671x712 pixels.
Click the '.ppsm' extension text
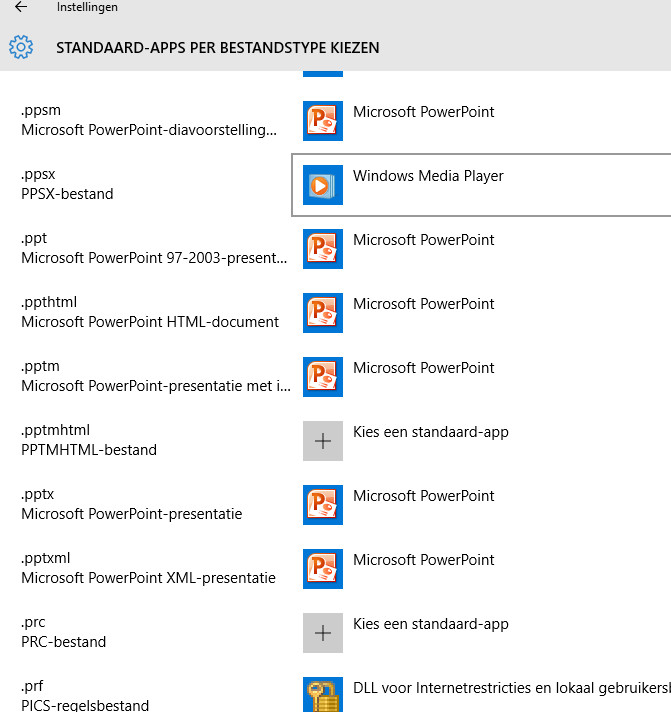(x=41, y=110)
